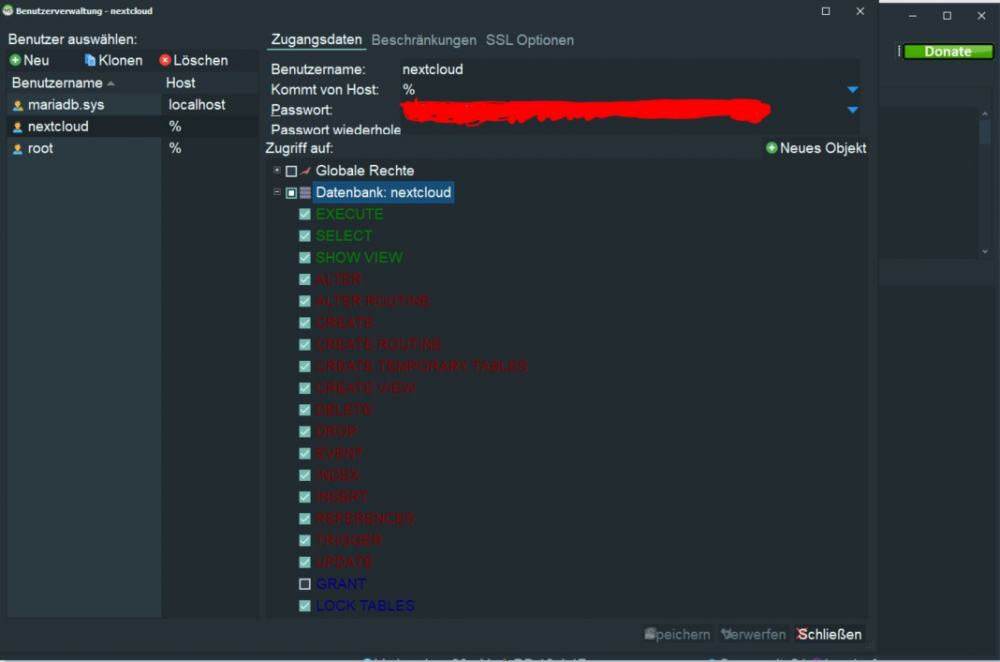1000x662 pixels.
Task: Uncheck the SELECT privilege
Action: point(305,236)
